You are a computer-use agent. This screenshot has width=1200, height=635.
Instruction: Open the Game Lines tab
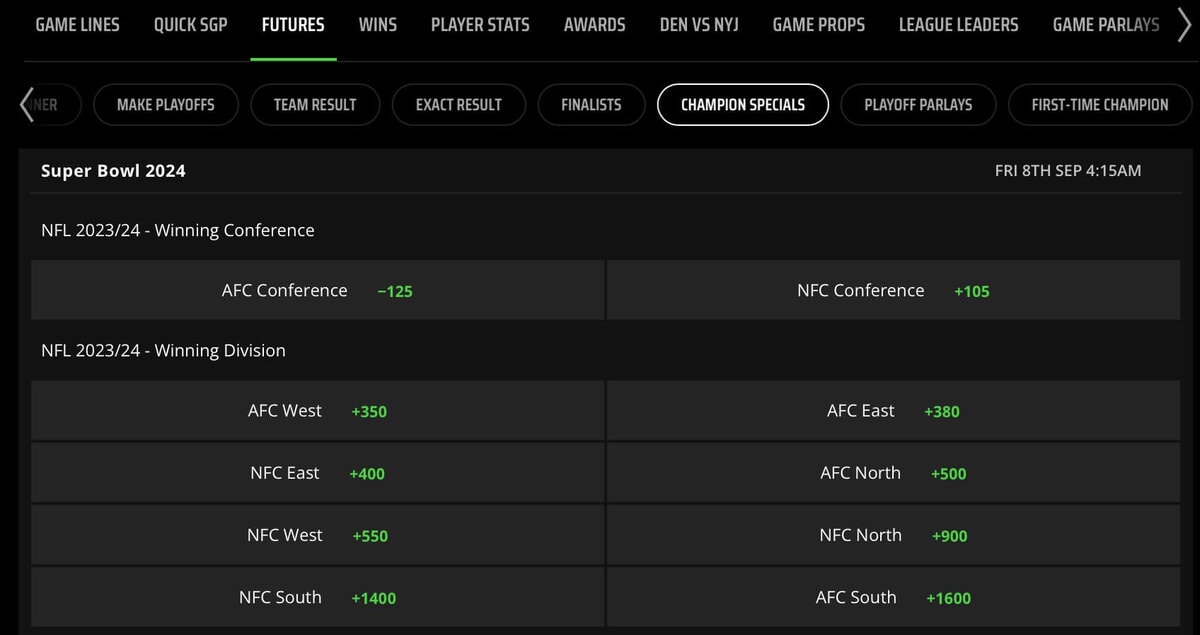pos(77,25)
